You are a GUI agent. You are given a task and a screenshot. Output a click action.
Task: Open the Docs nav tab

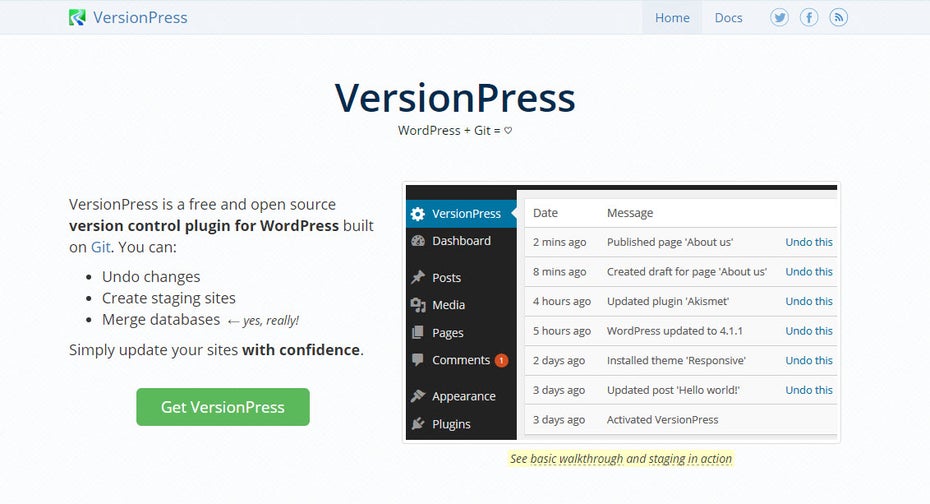(x=728, y=18)
